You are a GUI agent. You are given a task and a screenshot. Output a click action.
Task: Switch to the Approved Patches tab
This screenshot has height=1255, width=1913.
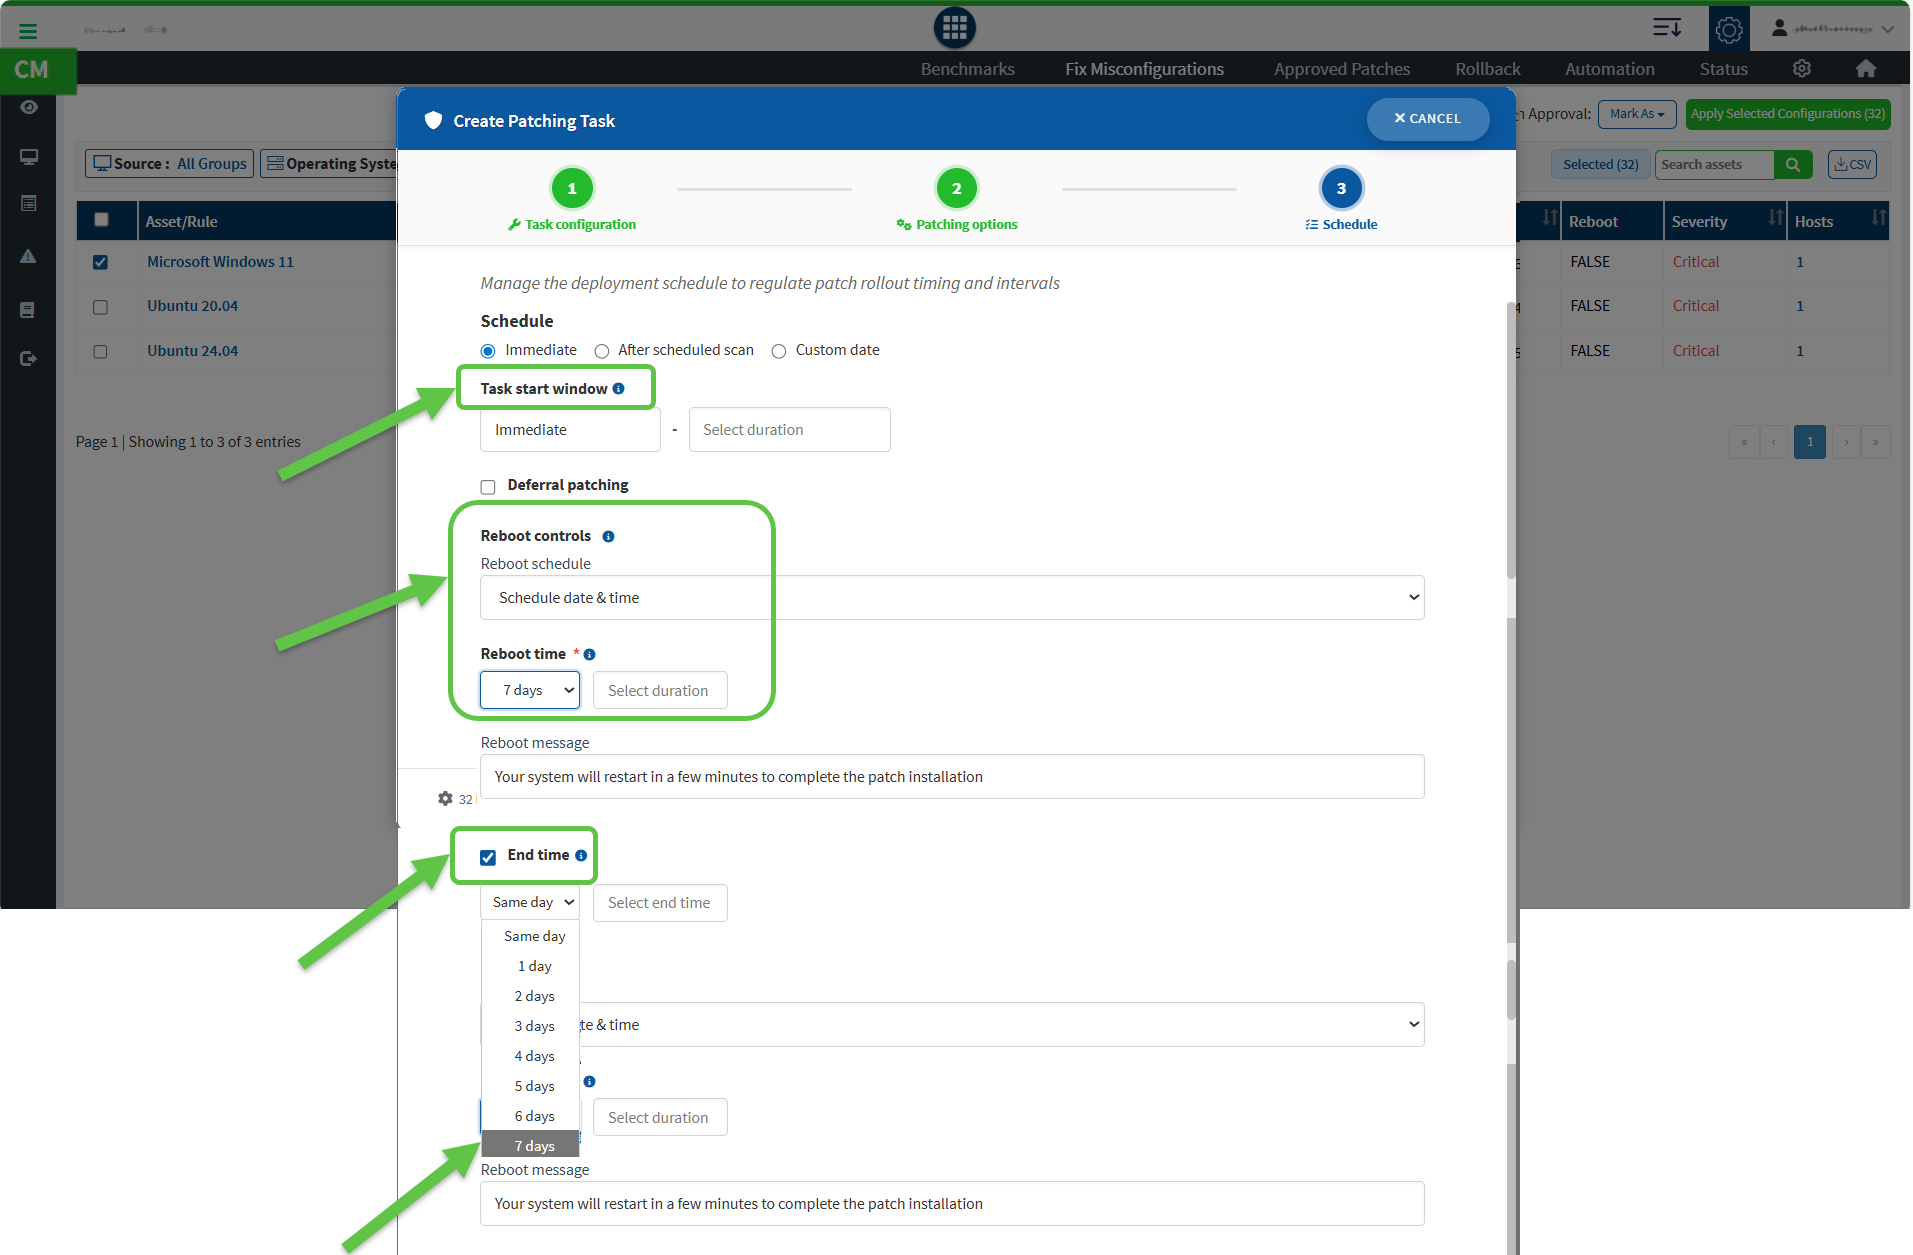coord(1341,69)
